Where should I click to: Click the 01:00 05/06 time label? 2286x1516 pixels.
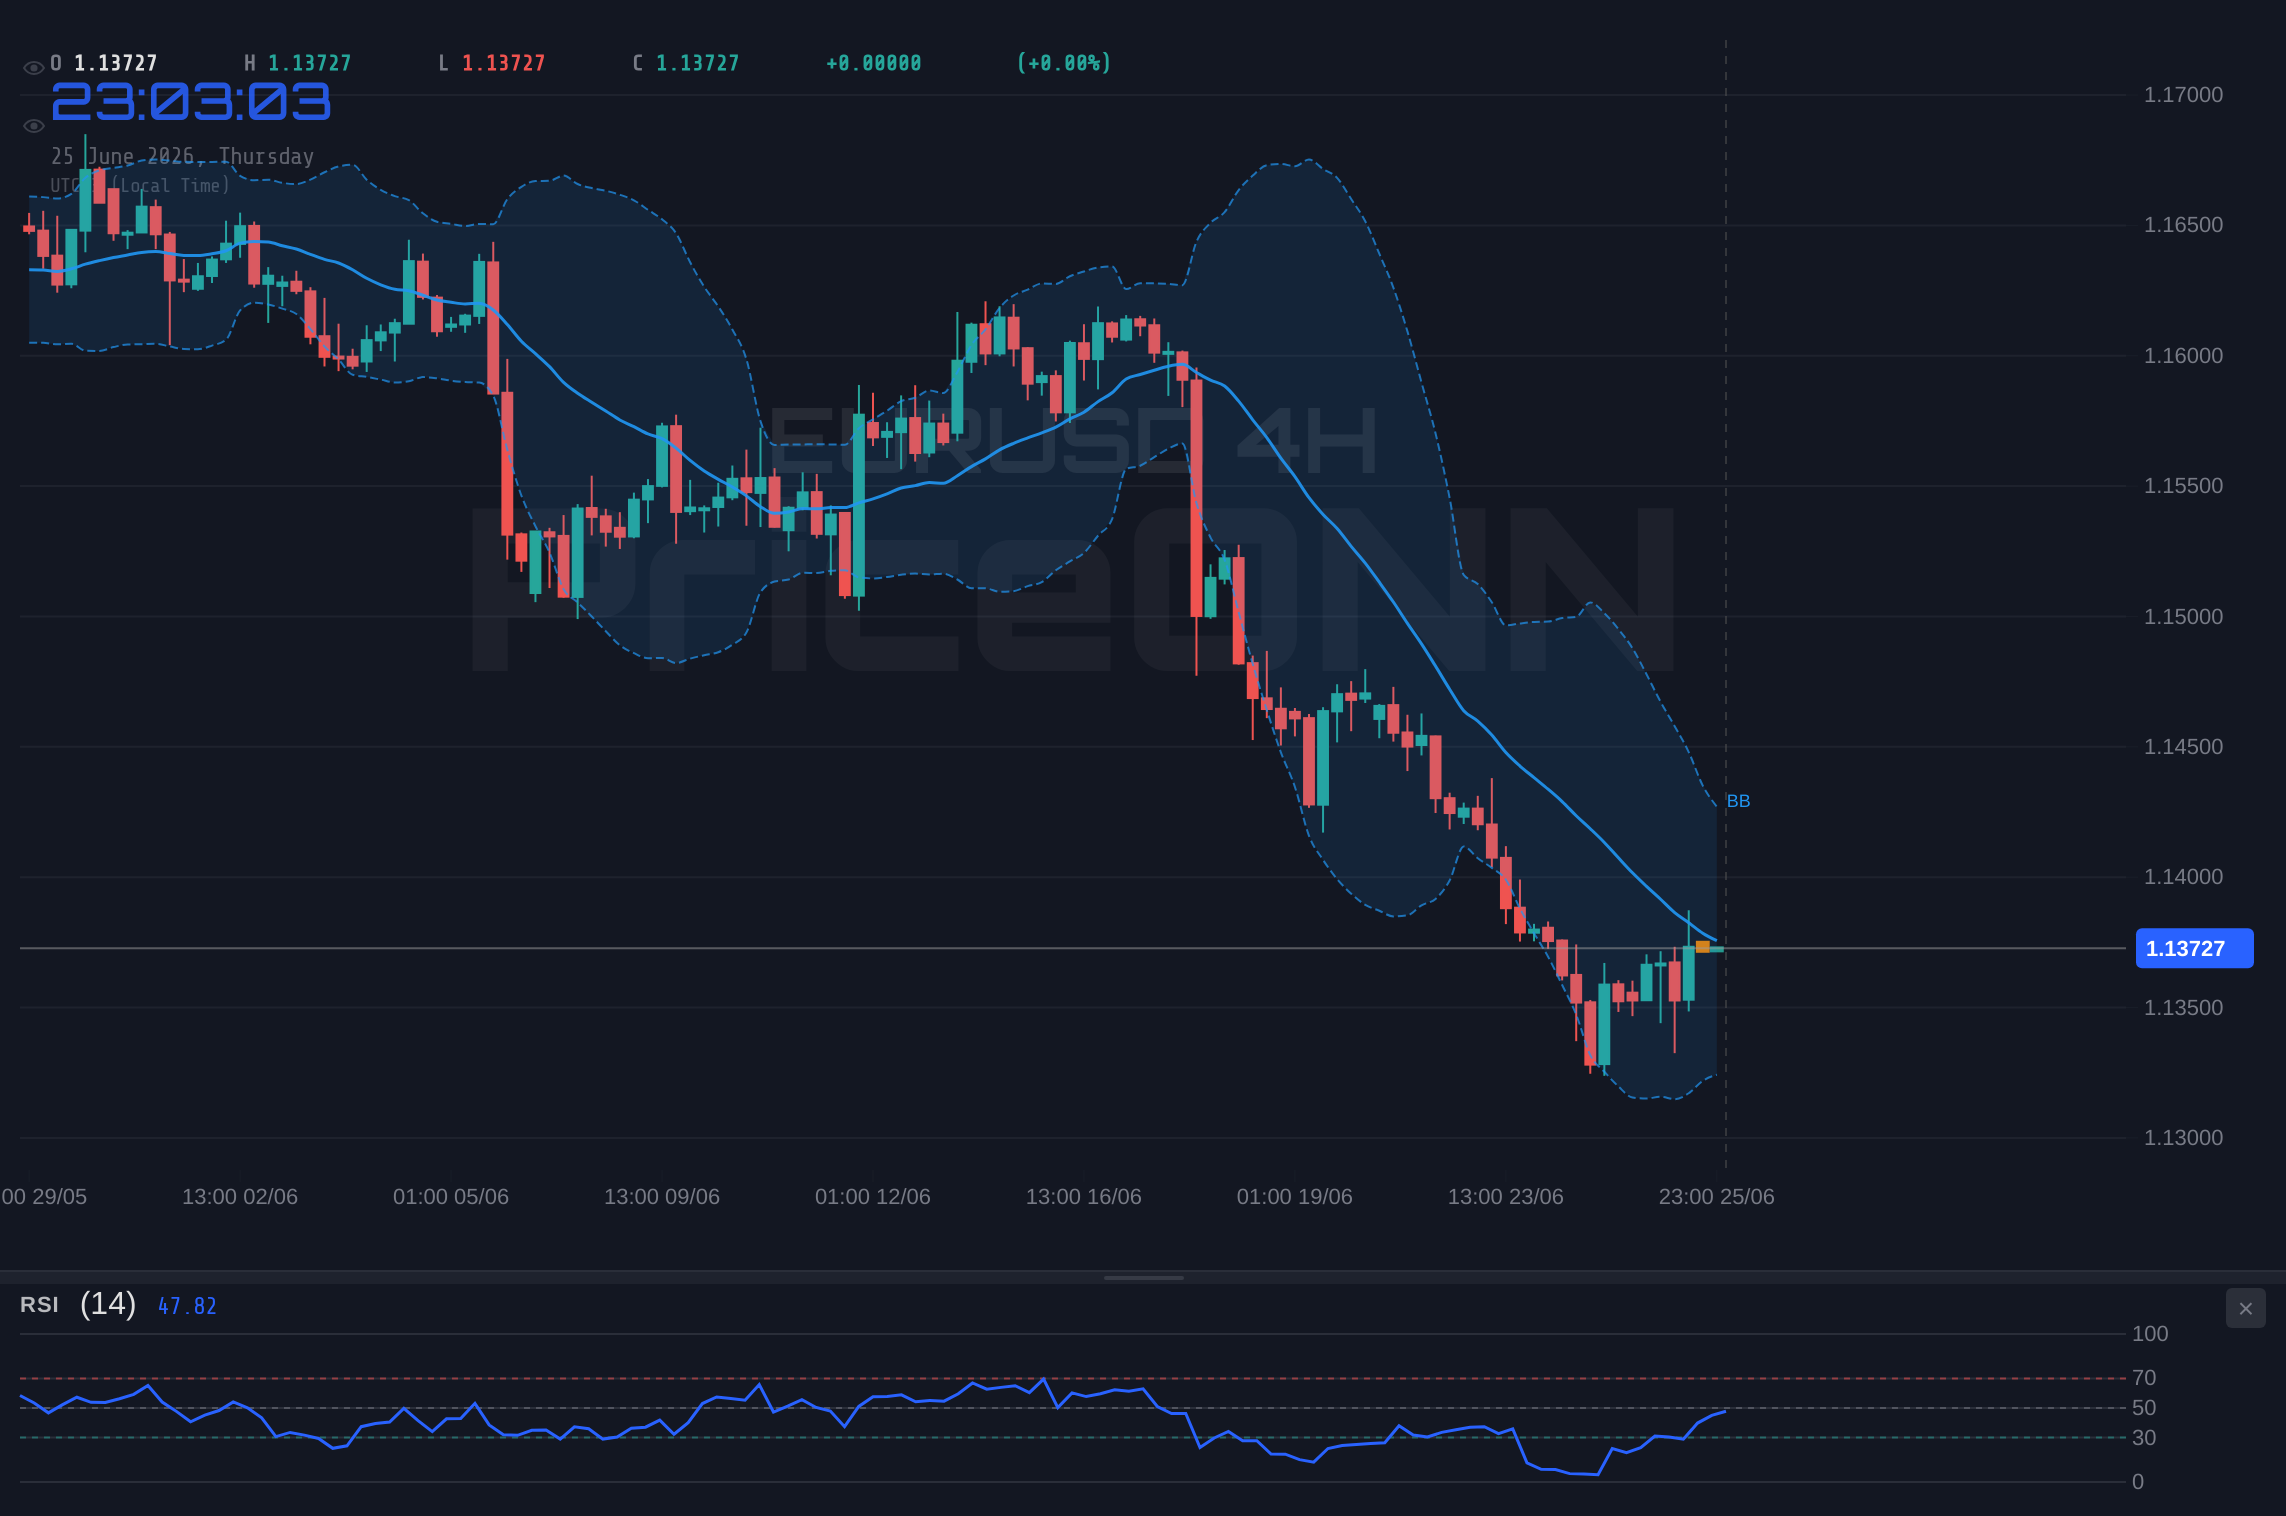pyautogui.click(x=451, y=1197)
